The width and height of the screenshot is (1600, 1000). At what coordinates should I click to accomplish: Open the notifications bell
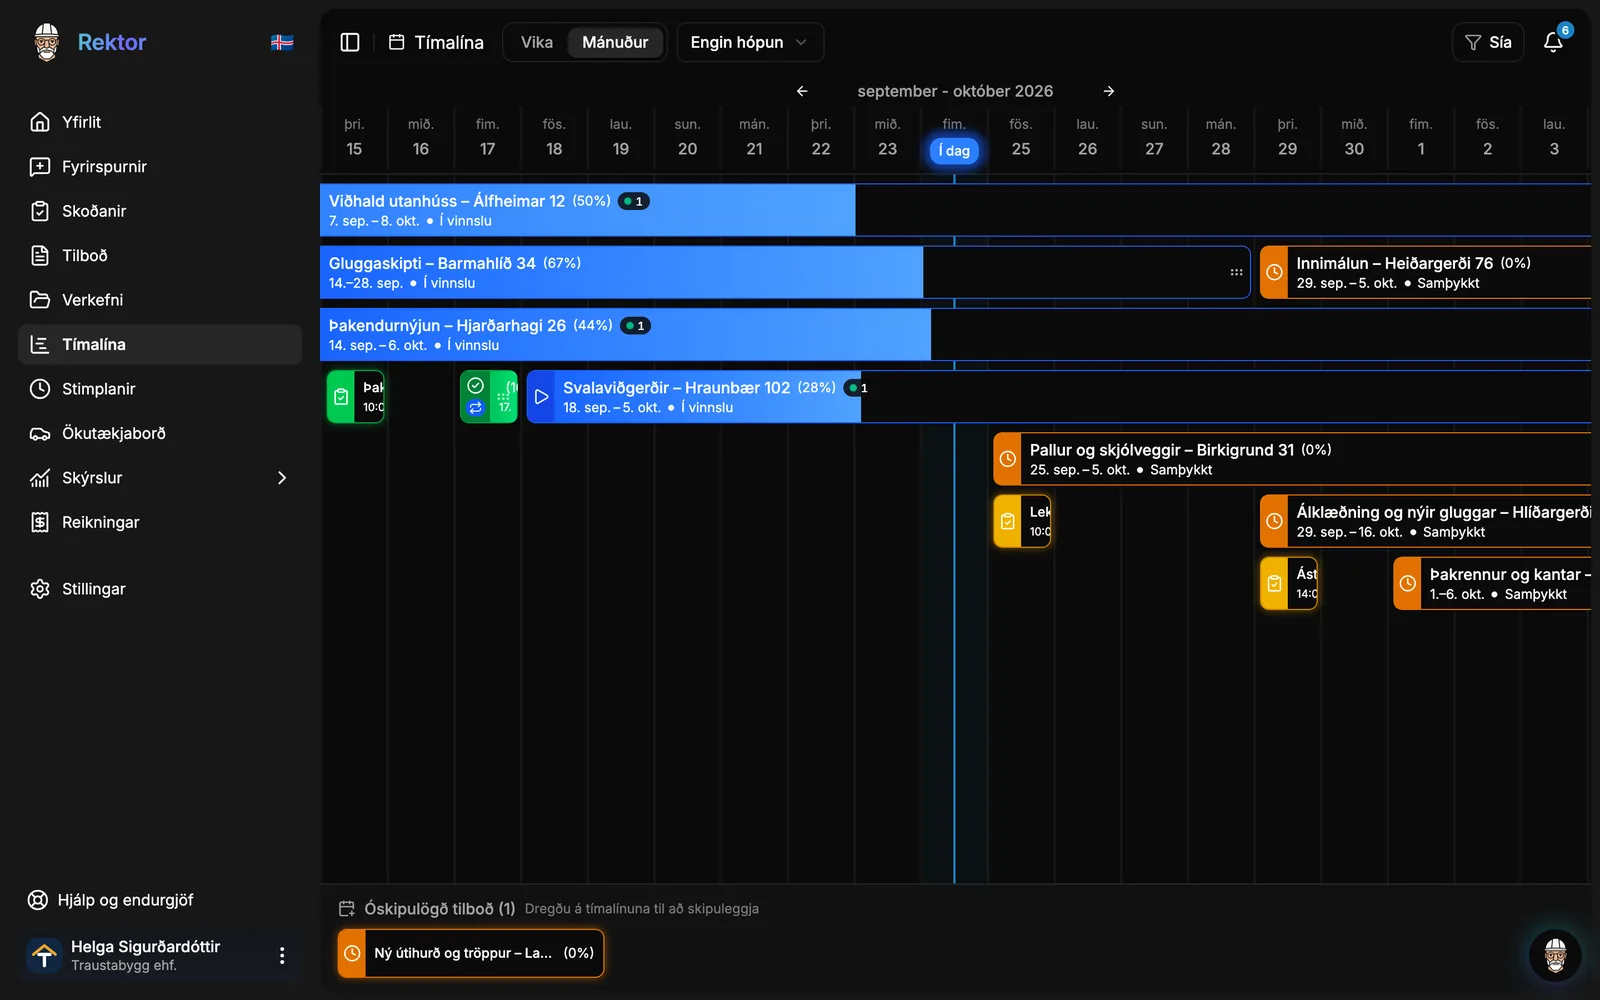[1553, 42]
